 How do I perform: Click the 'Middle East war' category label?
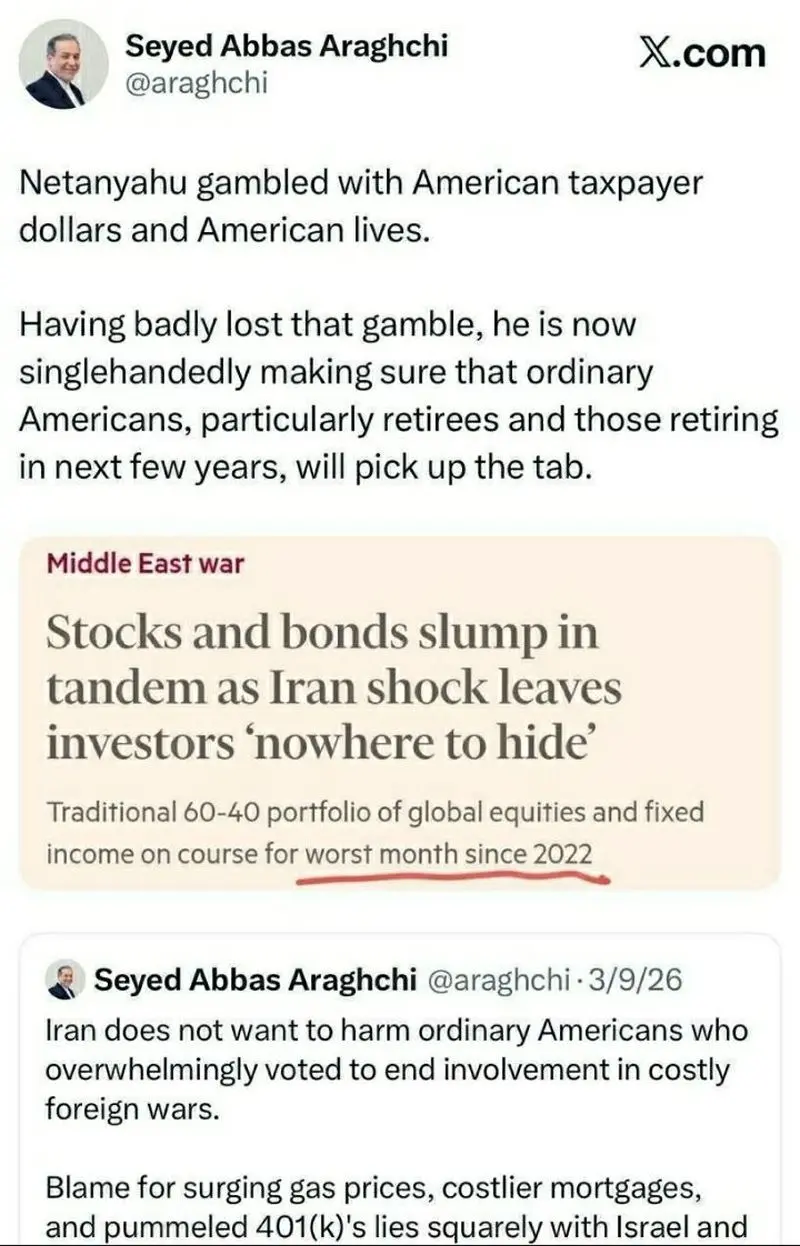(x=145, y=563)
